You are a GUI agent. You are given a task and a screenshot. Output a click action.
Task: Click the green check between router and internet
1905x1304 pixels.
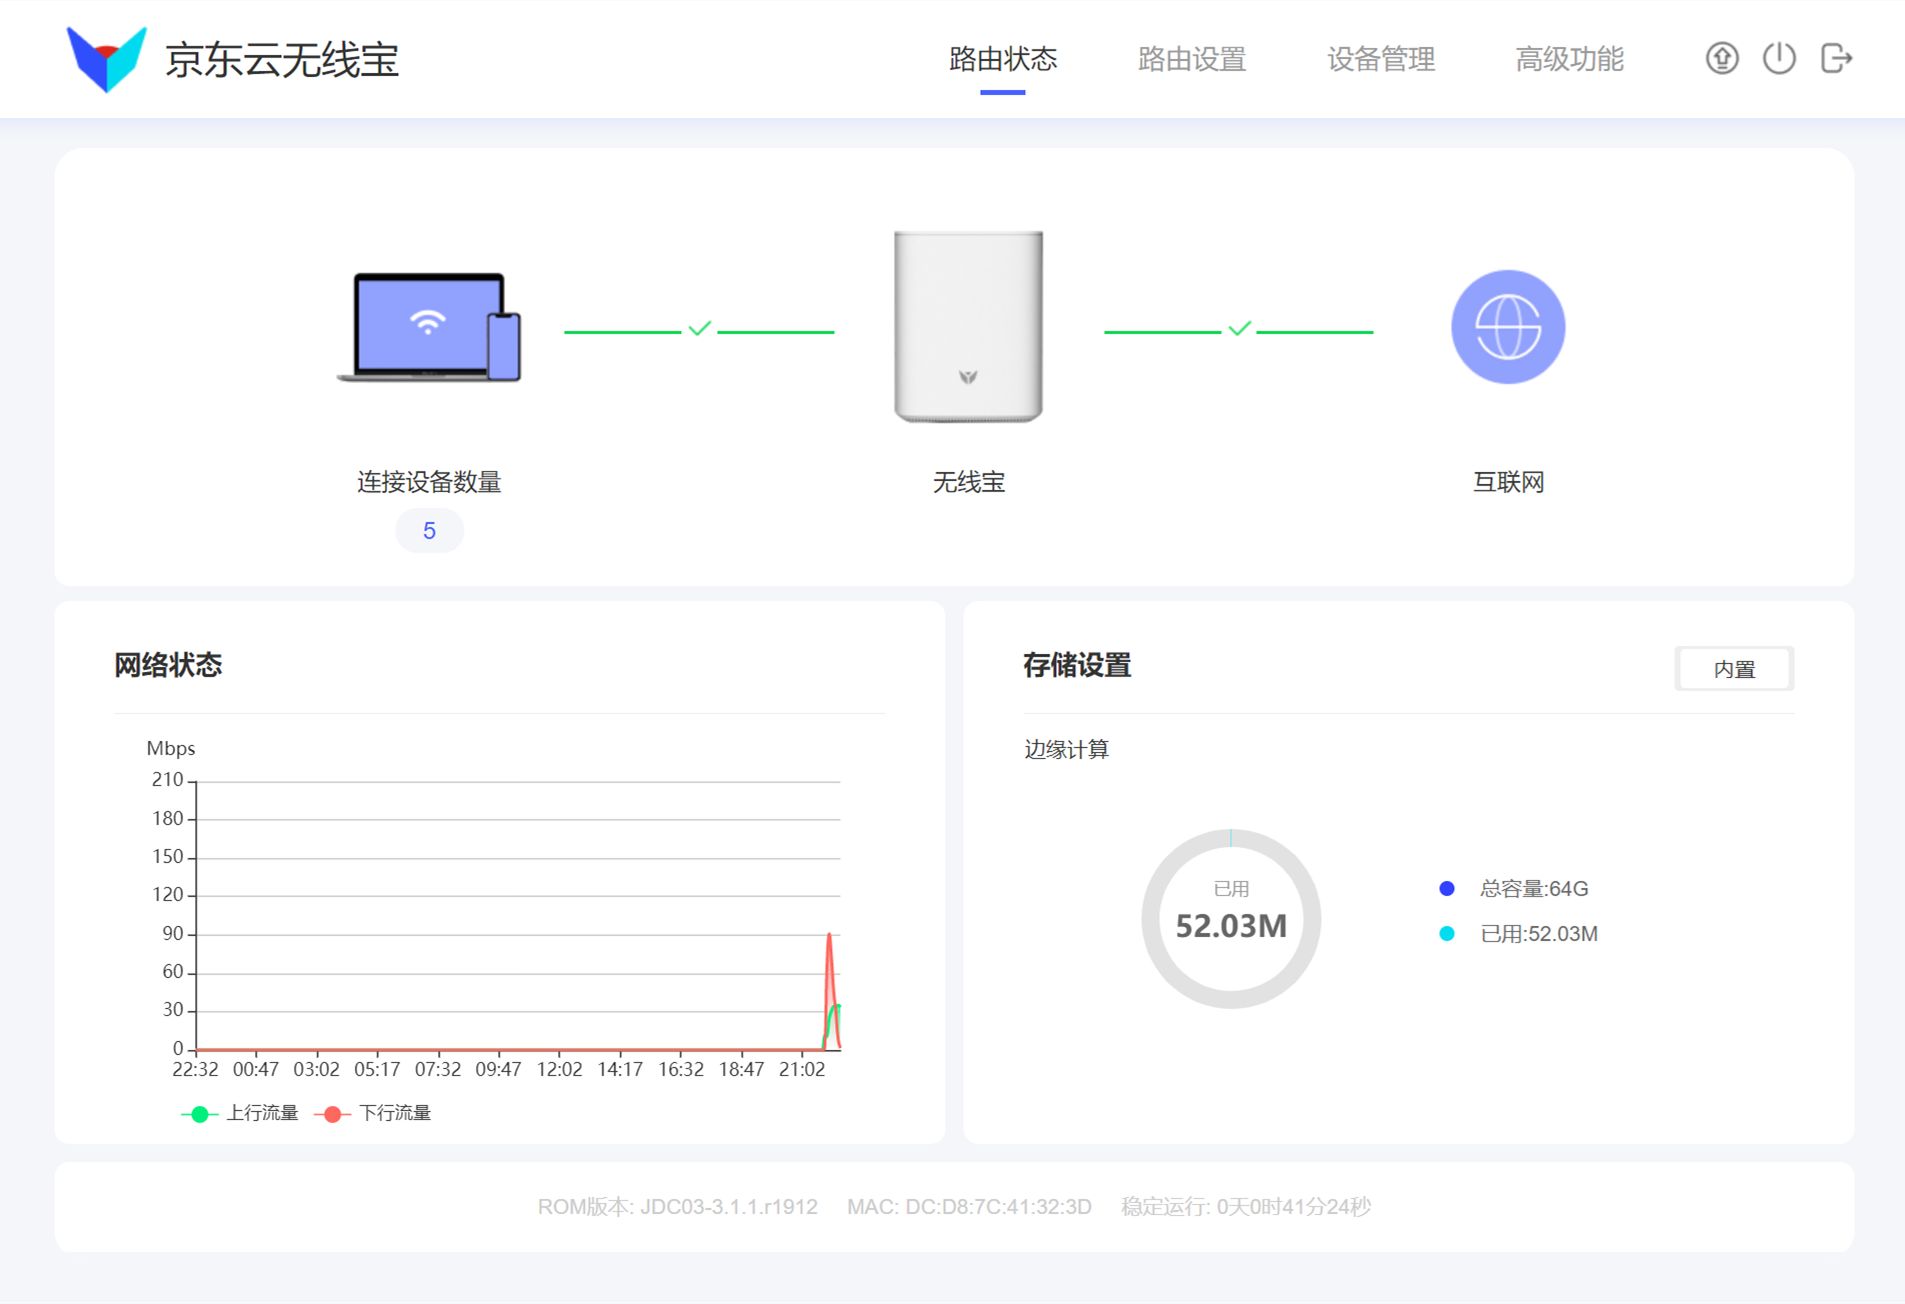[x=1239, y=329]
